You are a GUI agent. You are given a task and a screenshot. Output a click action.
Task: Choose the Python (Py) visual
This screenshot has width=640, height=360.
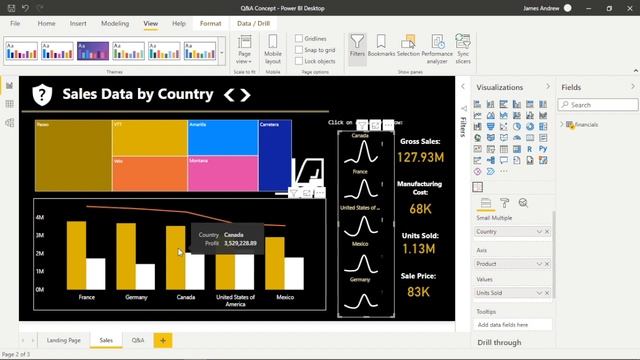[543, 149]
